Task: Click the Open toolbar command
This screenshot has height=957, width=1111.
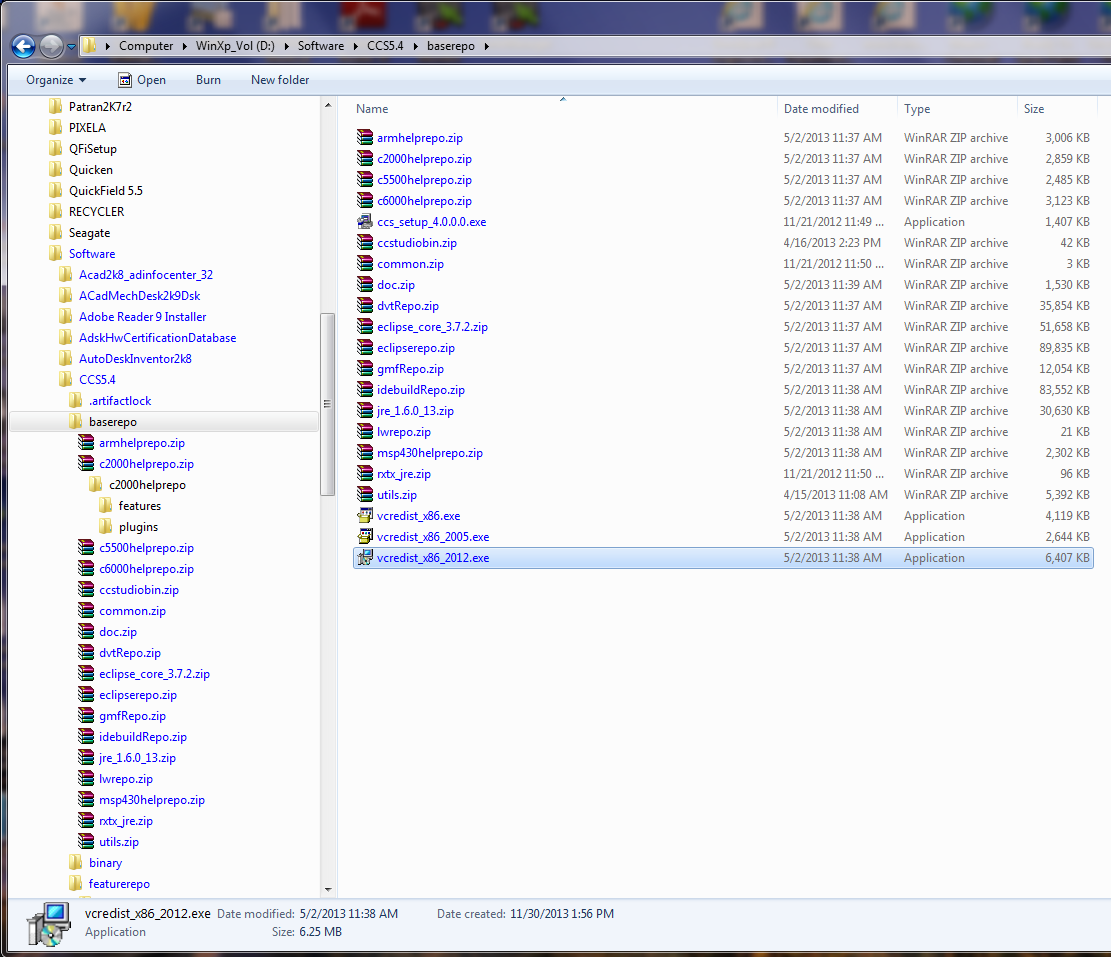Action: coord(150,79)
